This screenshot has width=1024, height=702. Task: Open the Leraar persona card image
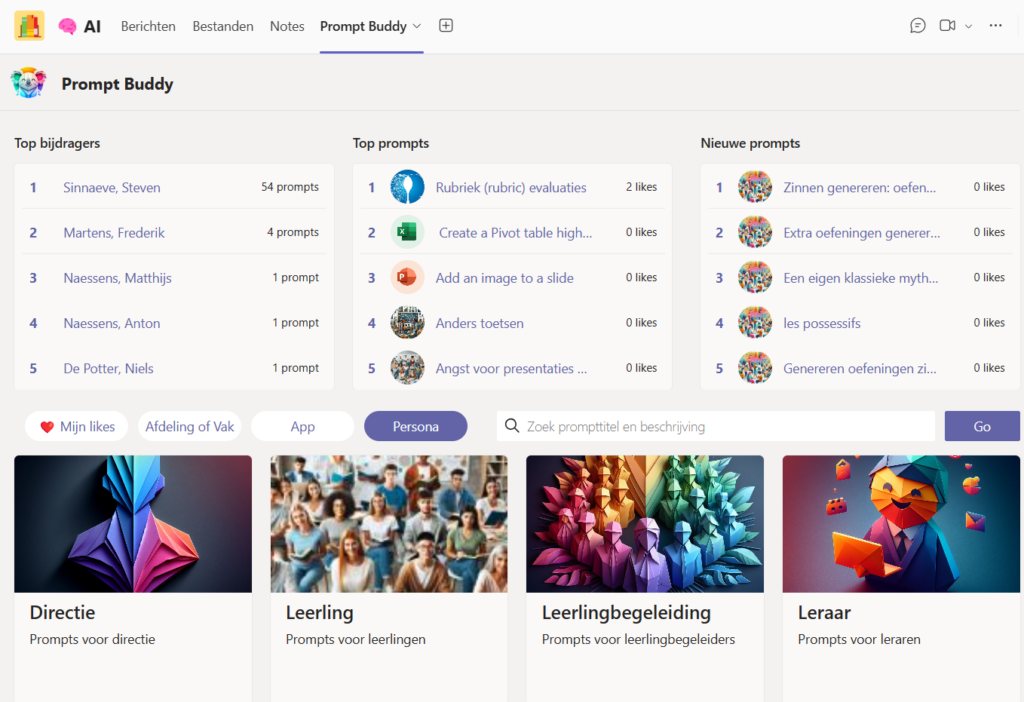coord(900,524)
